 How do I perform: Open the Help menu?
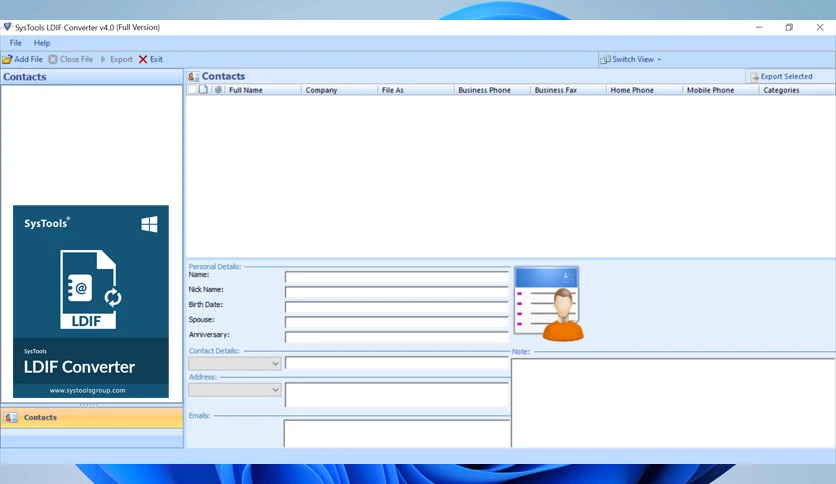[x=42, y=43]
